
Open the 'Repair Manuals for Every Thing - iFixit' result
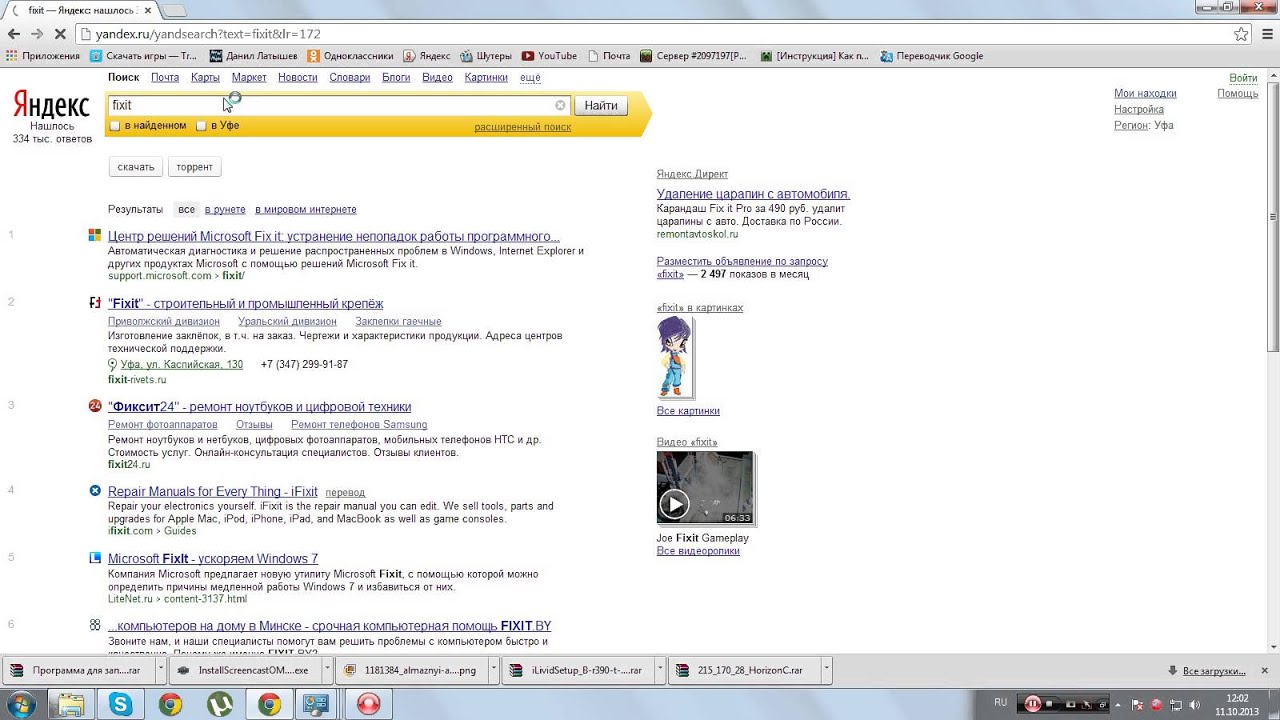point(213,491)
